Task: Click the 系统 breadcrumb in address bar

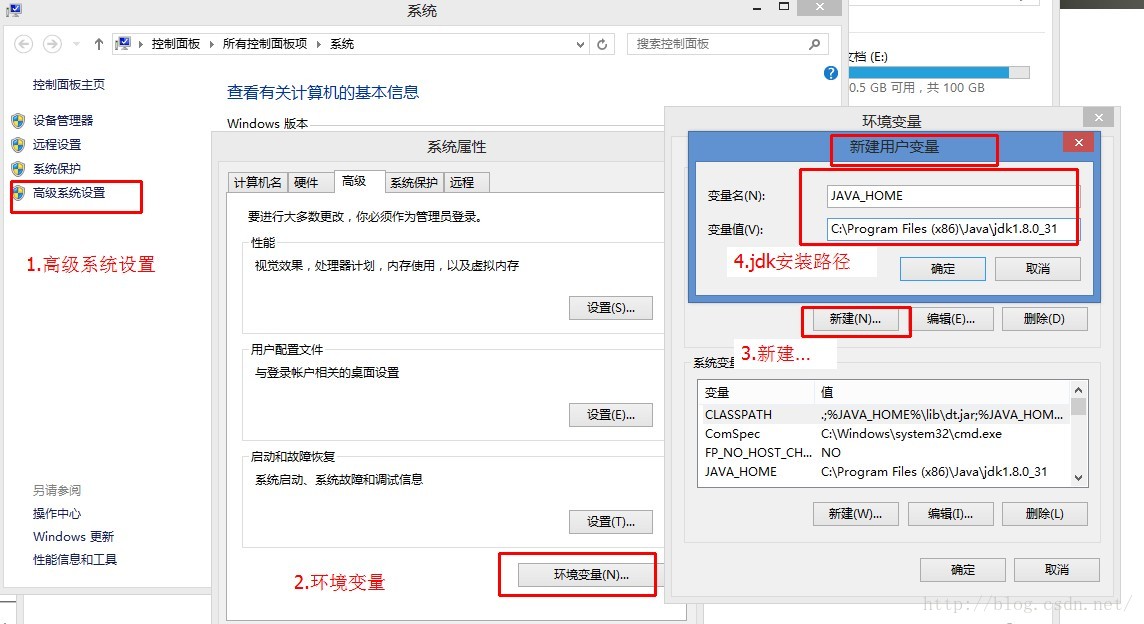Action: 342,45
